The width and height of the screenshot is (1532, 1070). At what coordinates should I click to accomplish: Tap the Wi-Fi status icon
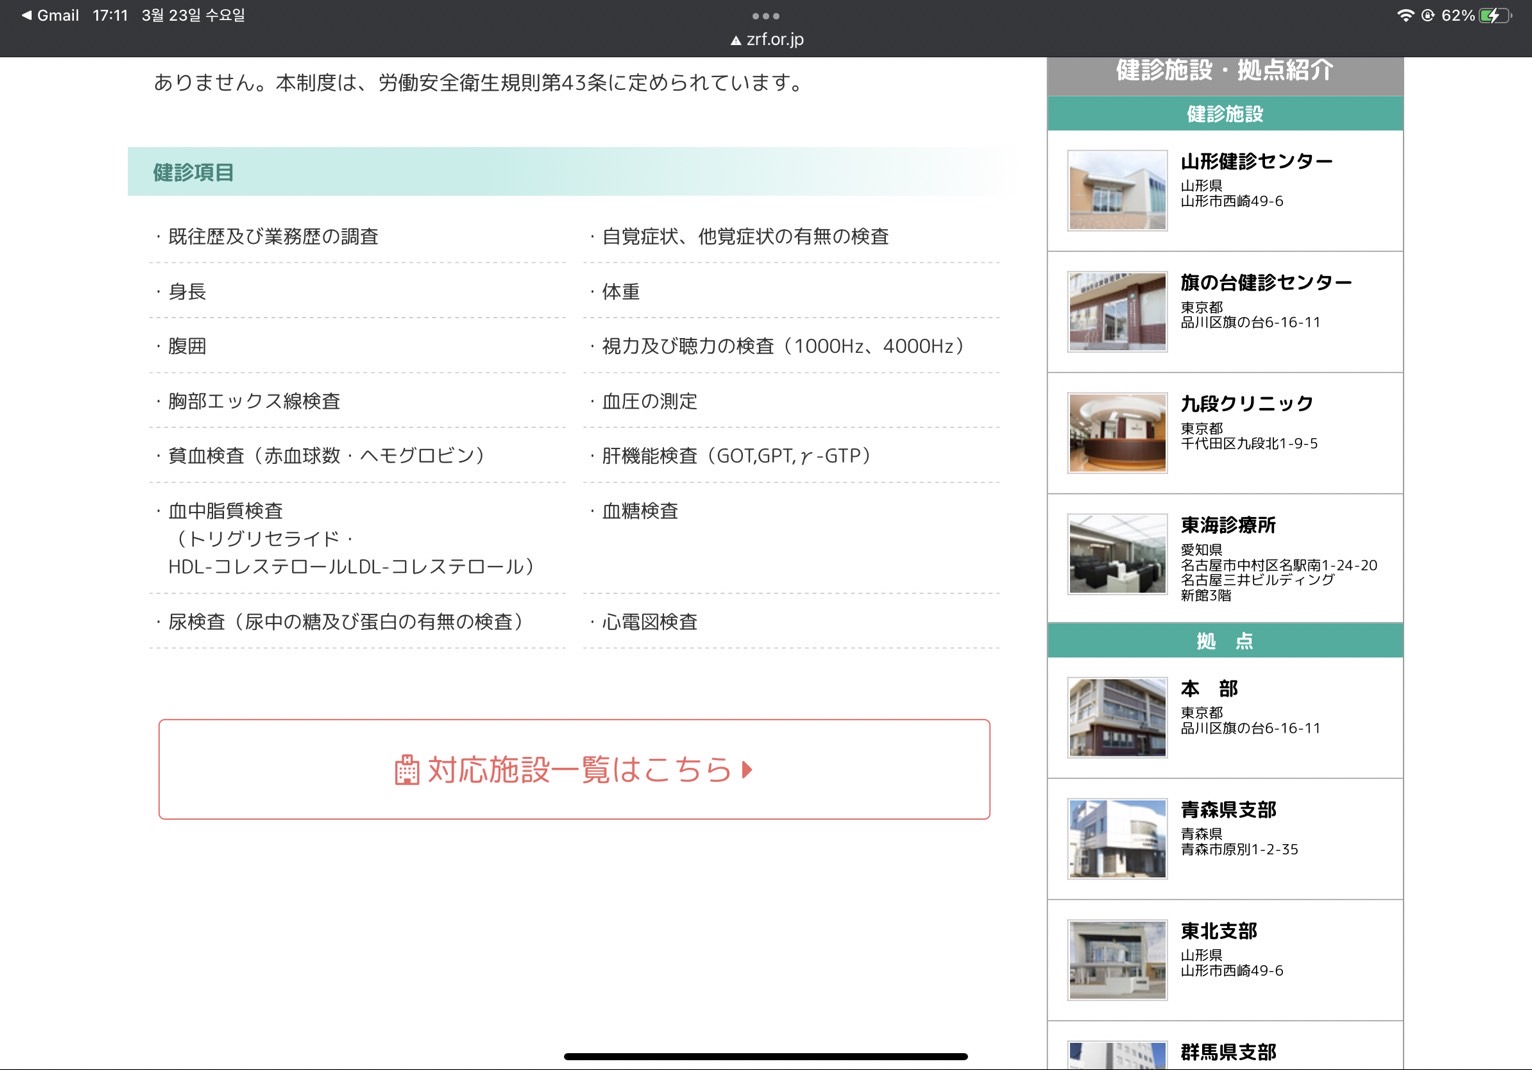(x=1405, y=15)
